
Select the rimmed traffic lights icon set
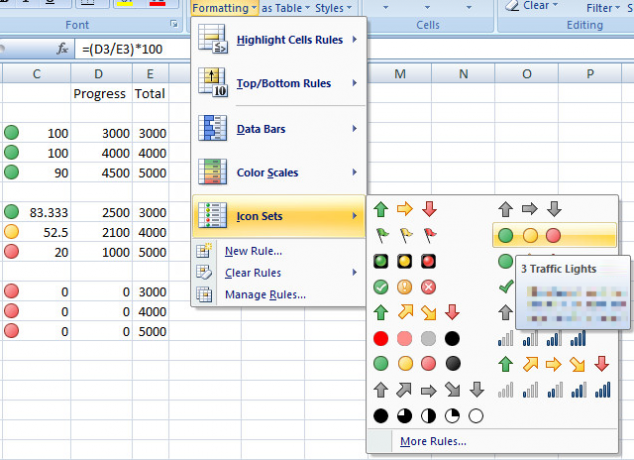pos(405,261)
